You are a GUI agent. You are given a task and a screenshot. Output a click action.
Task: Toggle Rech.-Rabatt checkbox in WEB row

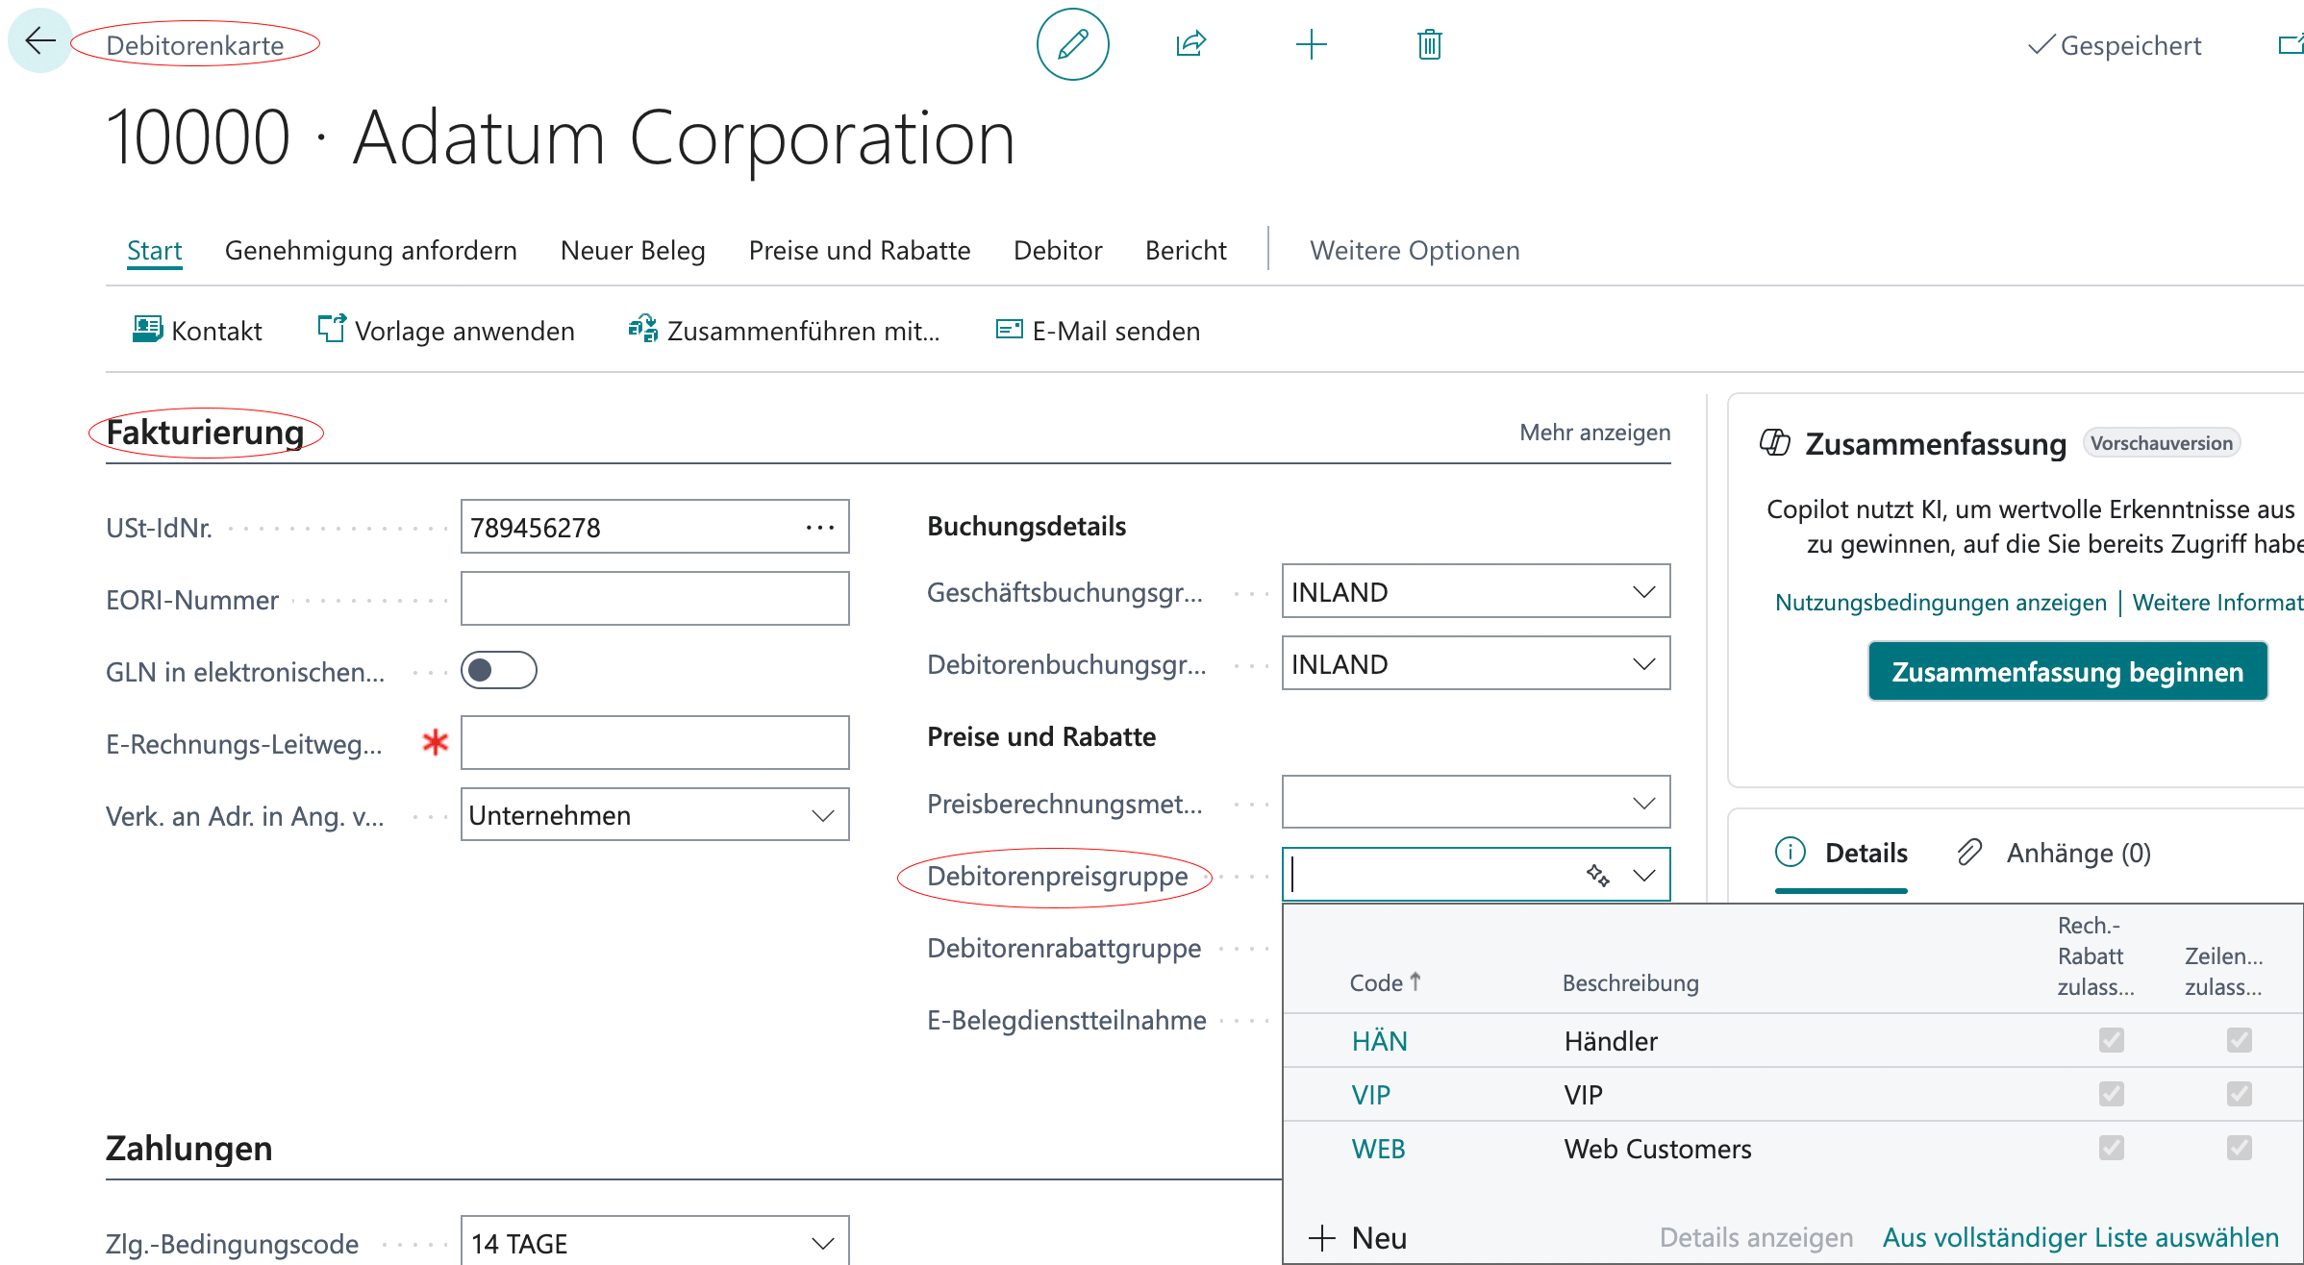click(2111, 1149)
